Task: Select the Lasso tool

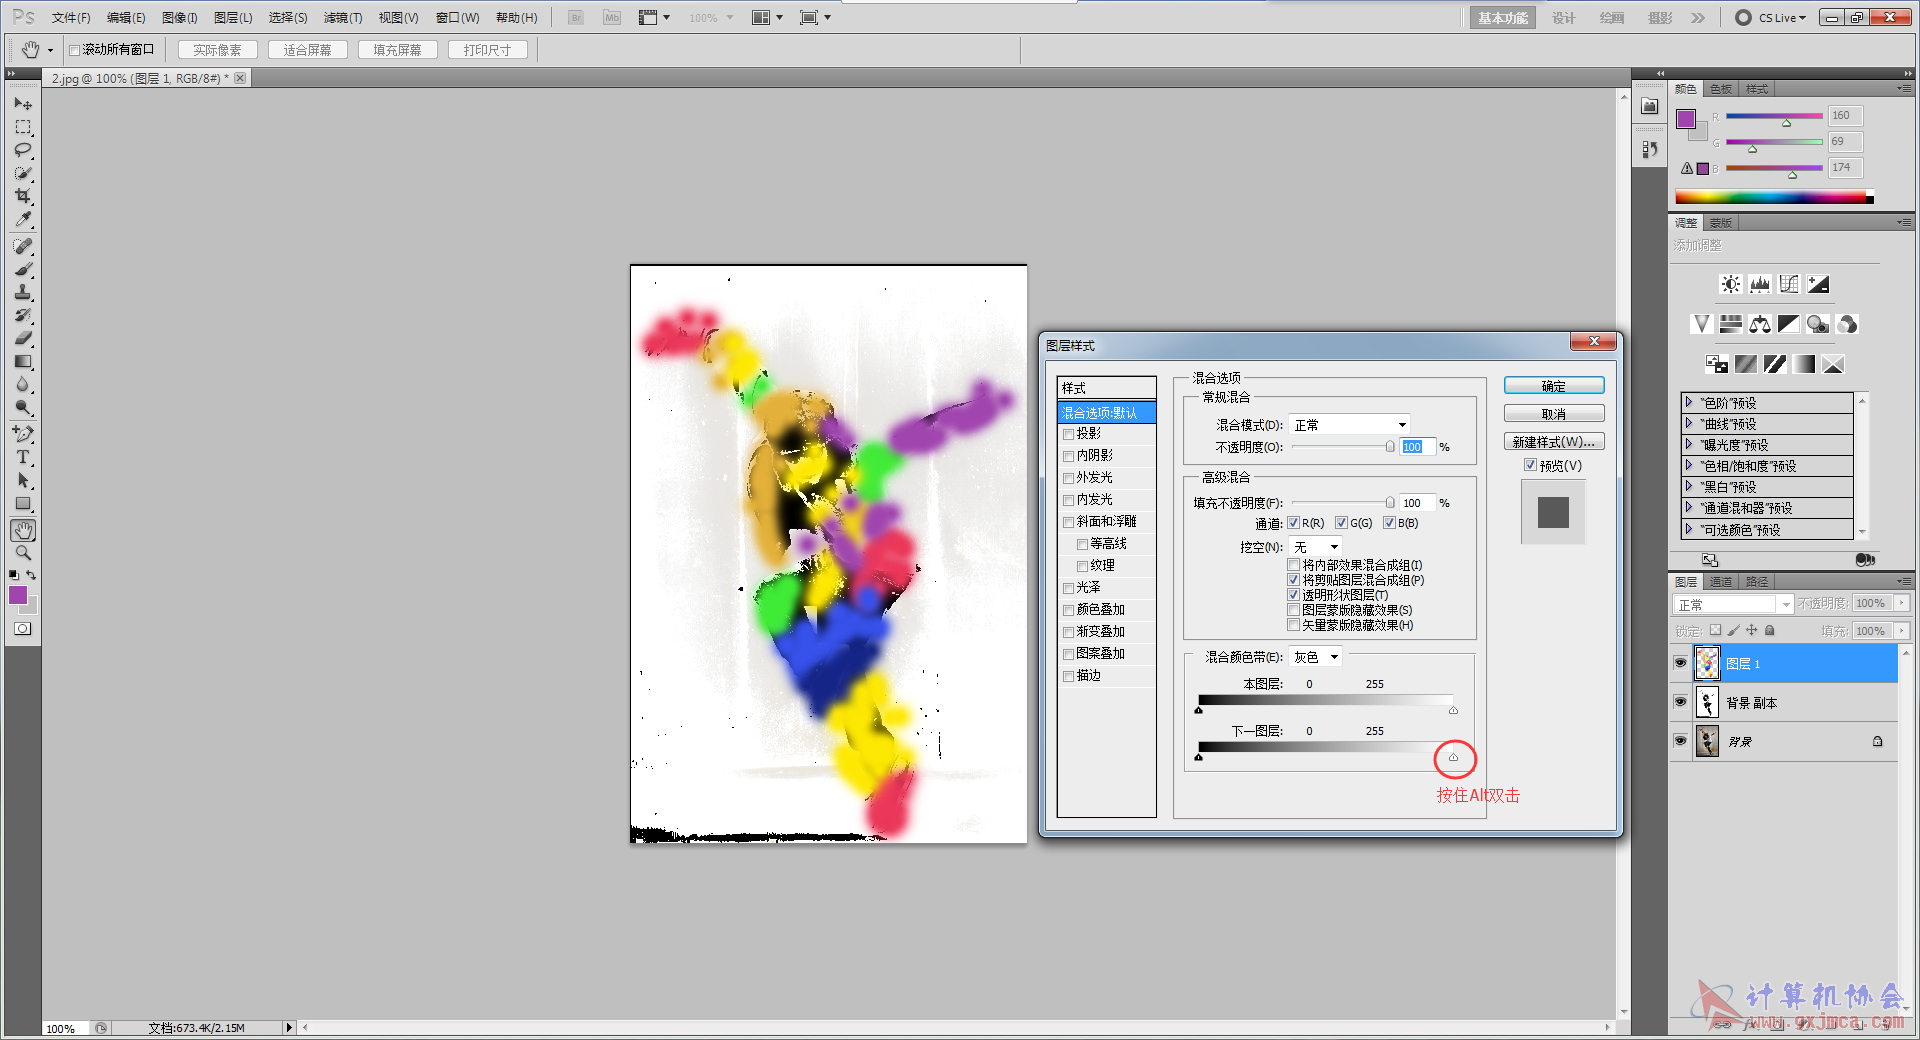Action: pos(23,150)
